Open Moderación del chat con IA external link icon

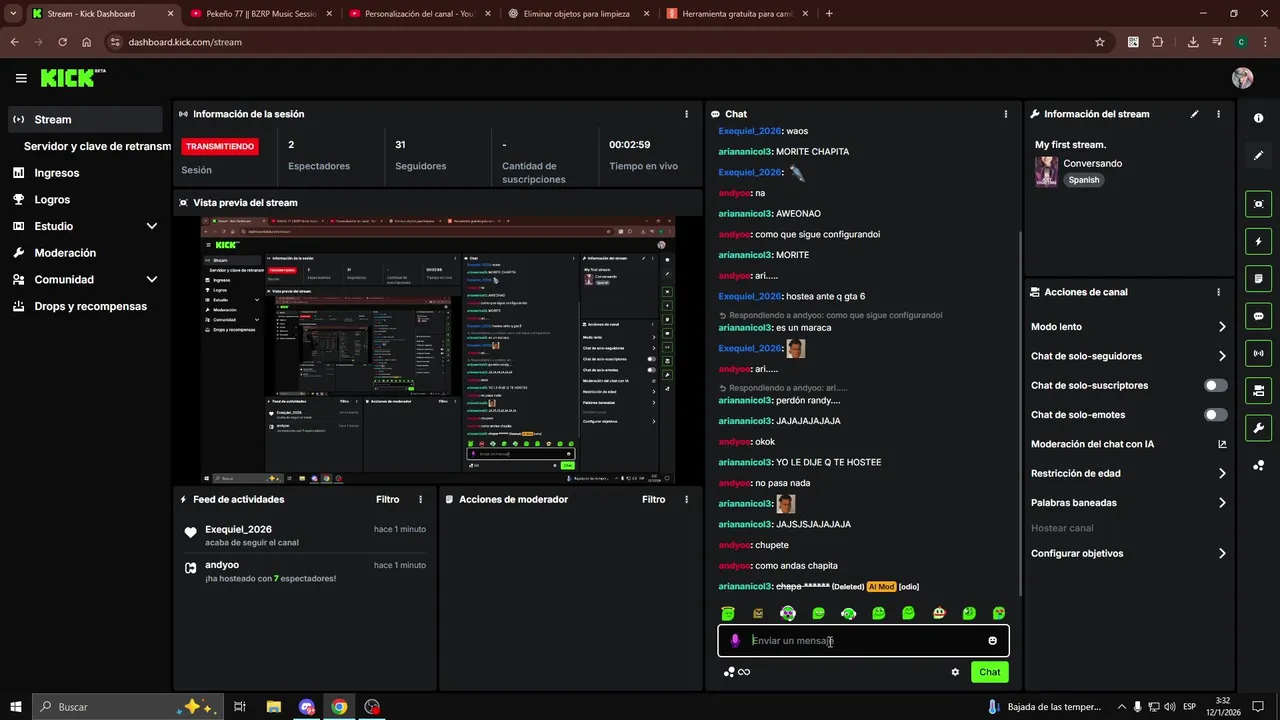pos(1222,444)
